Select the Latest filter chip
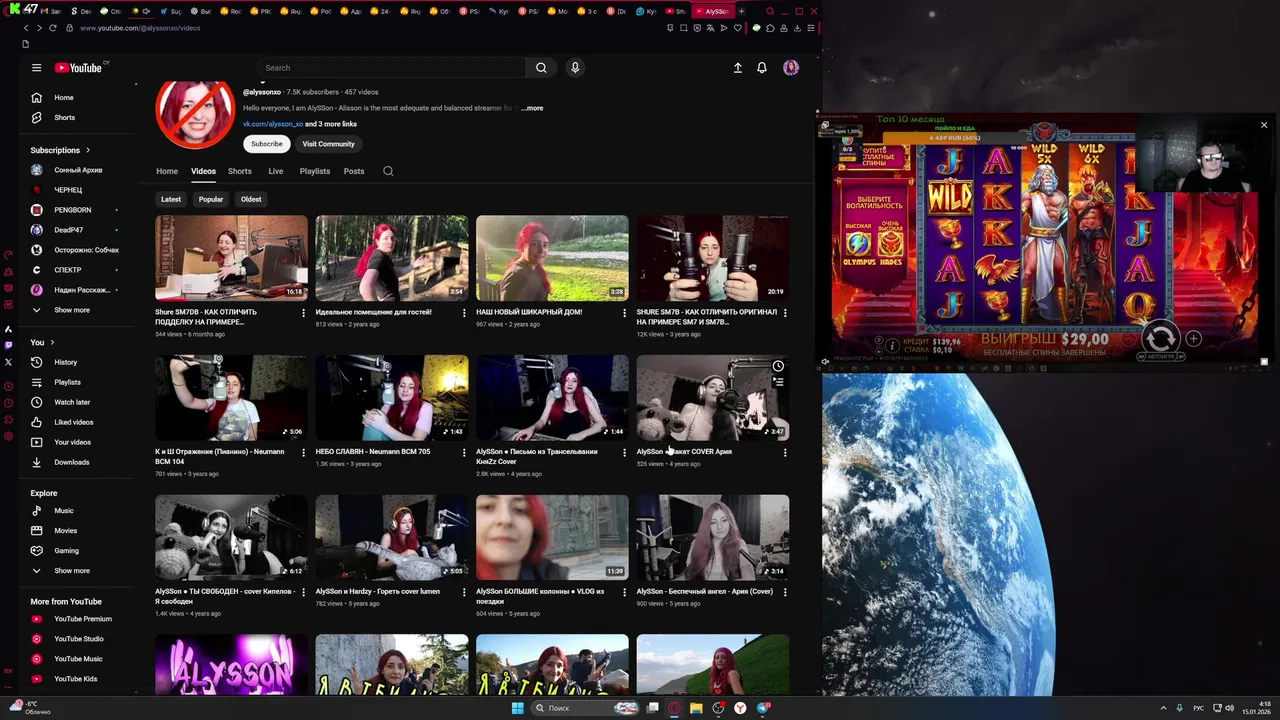Image resolution: width=1280 pixels, height=720 pixels. click(171, 199)
